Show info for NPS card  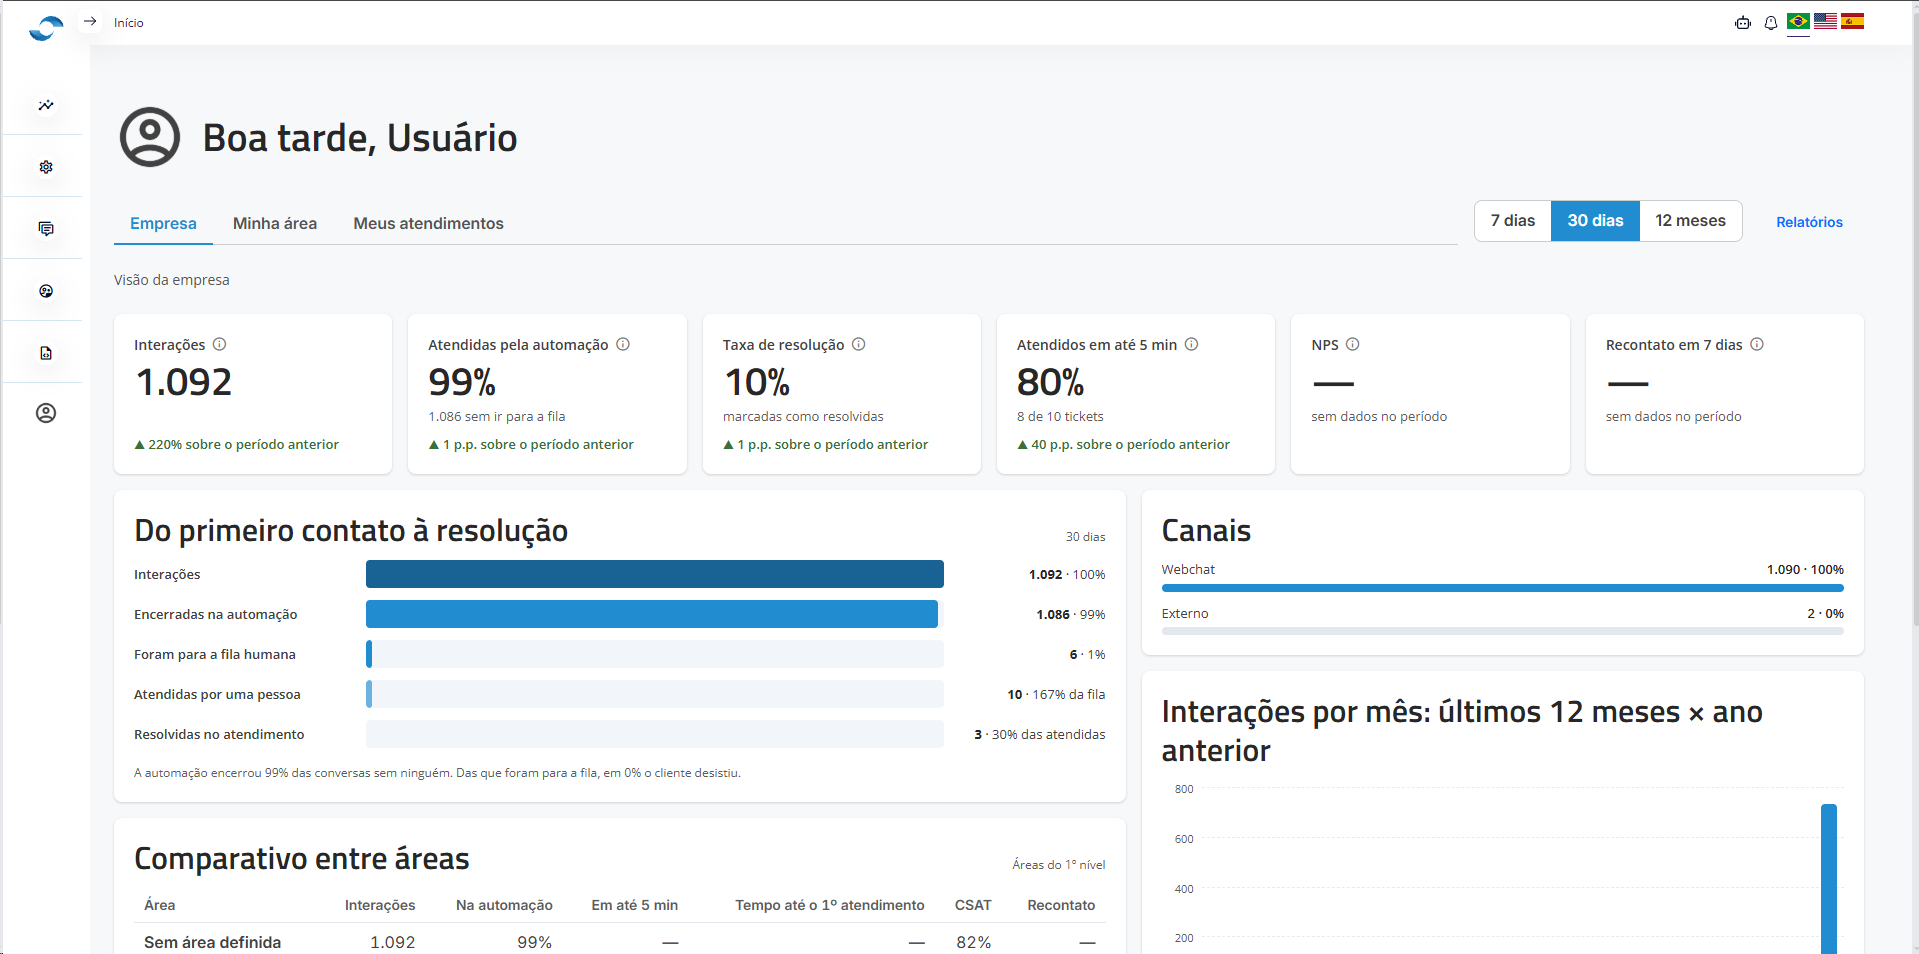(x=1353, y=344)
